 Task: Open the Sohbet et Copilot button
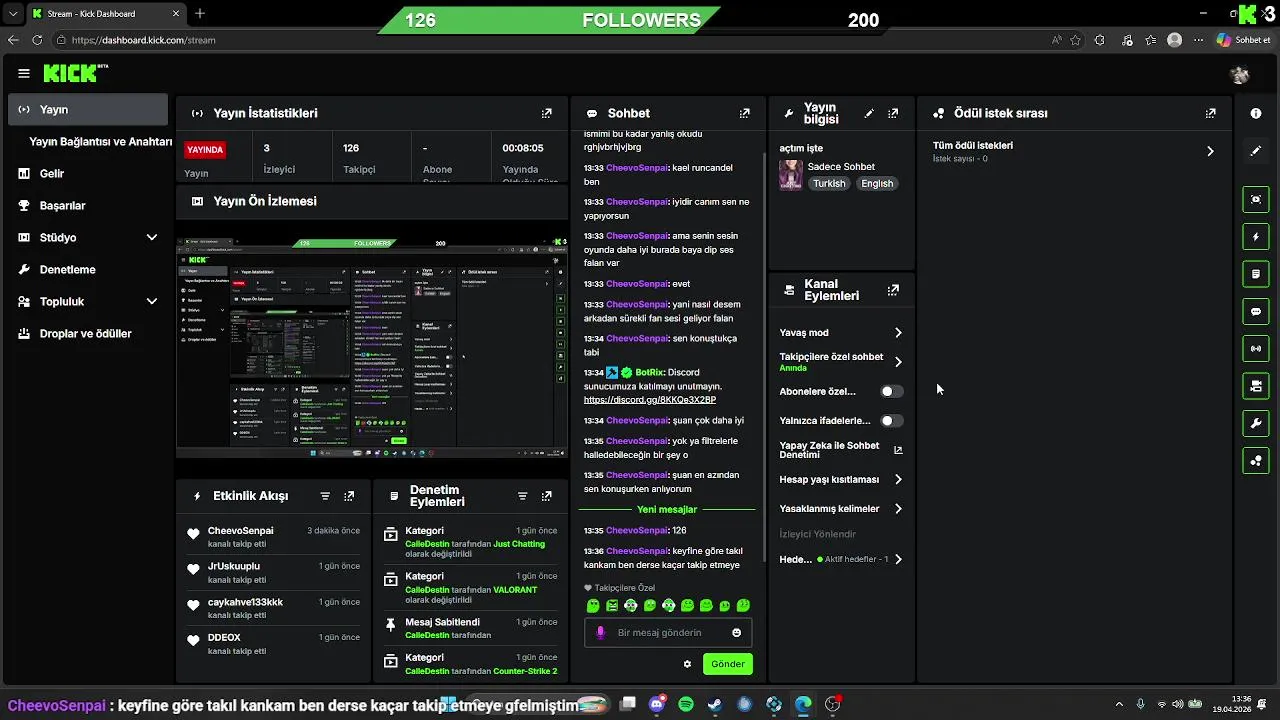1243,40
